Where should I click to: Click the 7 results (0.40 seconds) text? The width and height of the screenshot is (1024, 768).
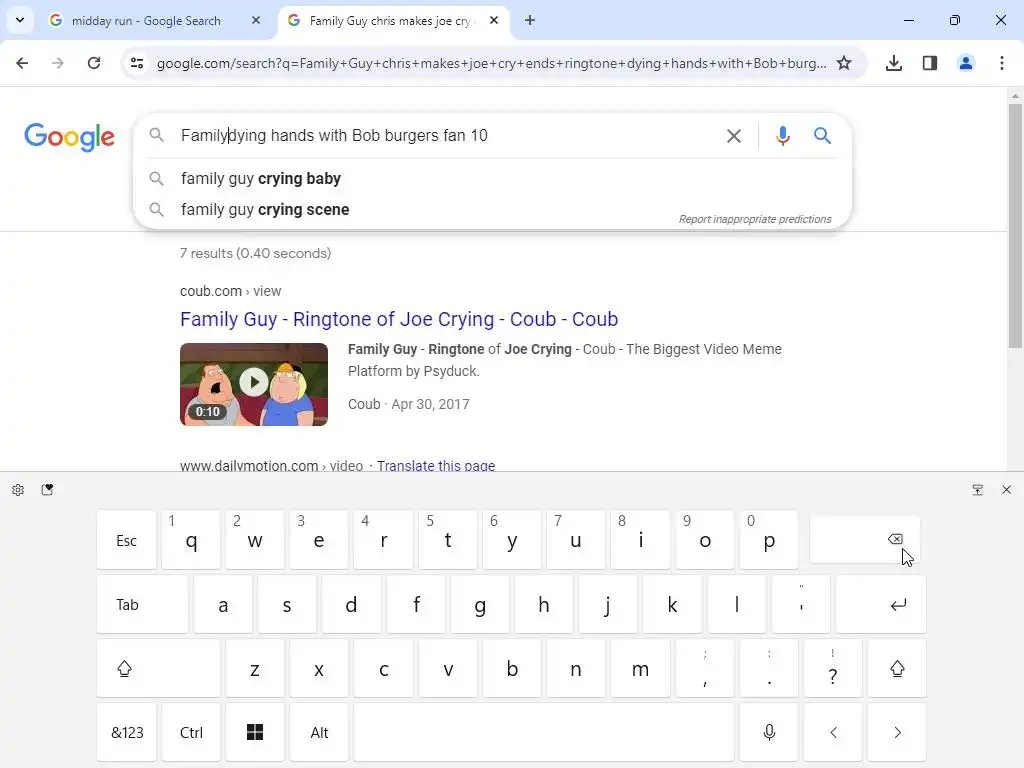click(x=255, y=253)
